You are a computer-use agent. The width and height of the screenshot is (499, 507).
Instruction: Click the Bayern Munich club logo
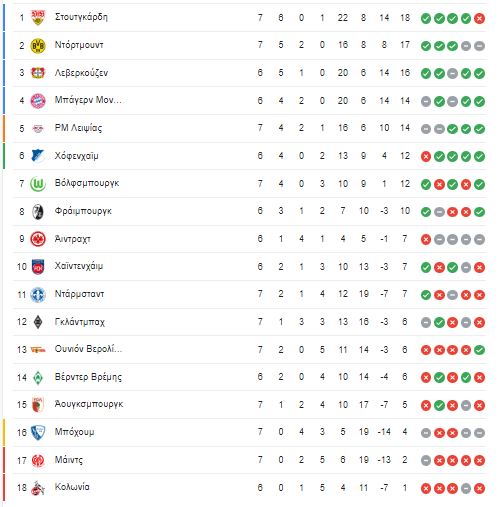click(x=38, y=101)
